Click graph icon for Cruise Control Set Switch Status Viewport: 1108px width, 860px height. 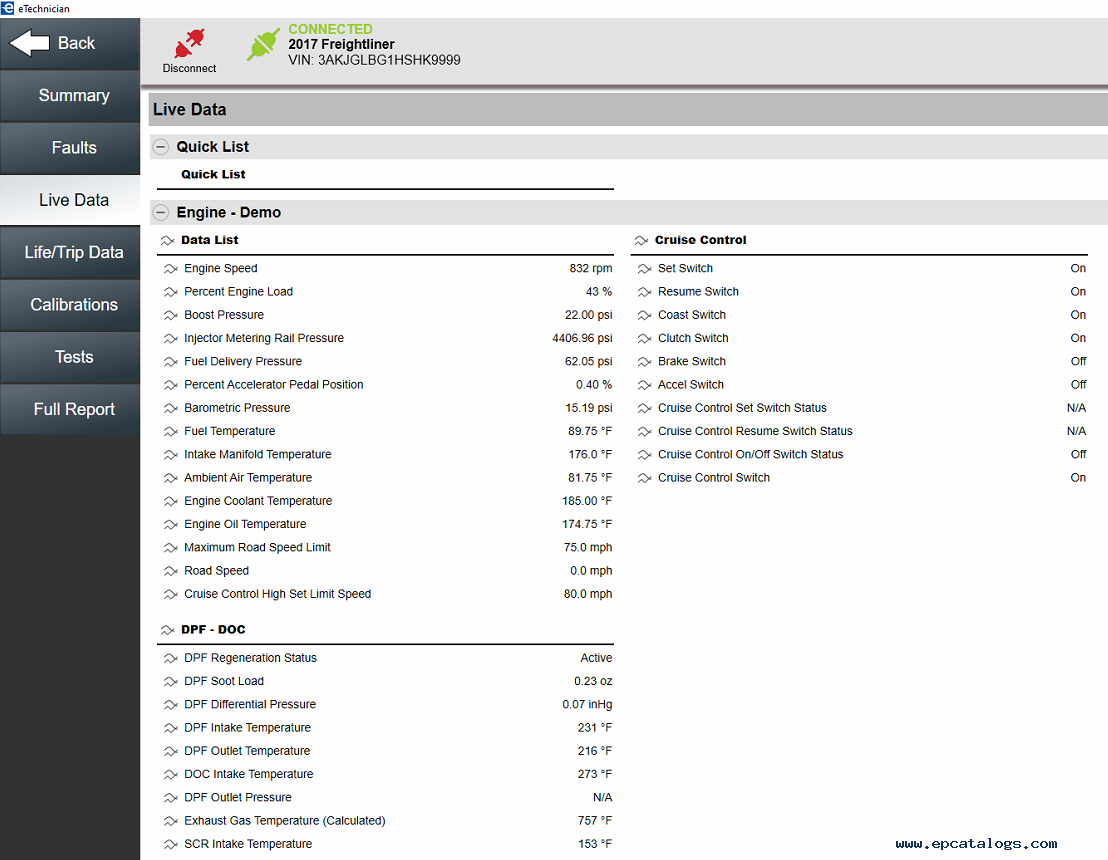tap(644, 408)
